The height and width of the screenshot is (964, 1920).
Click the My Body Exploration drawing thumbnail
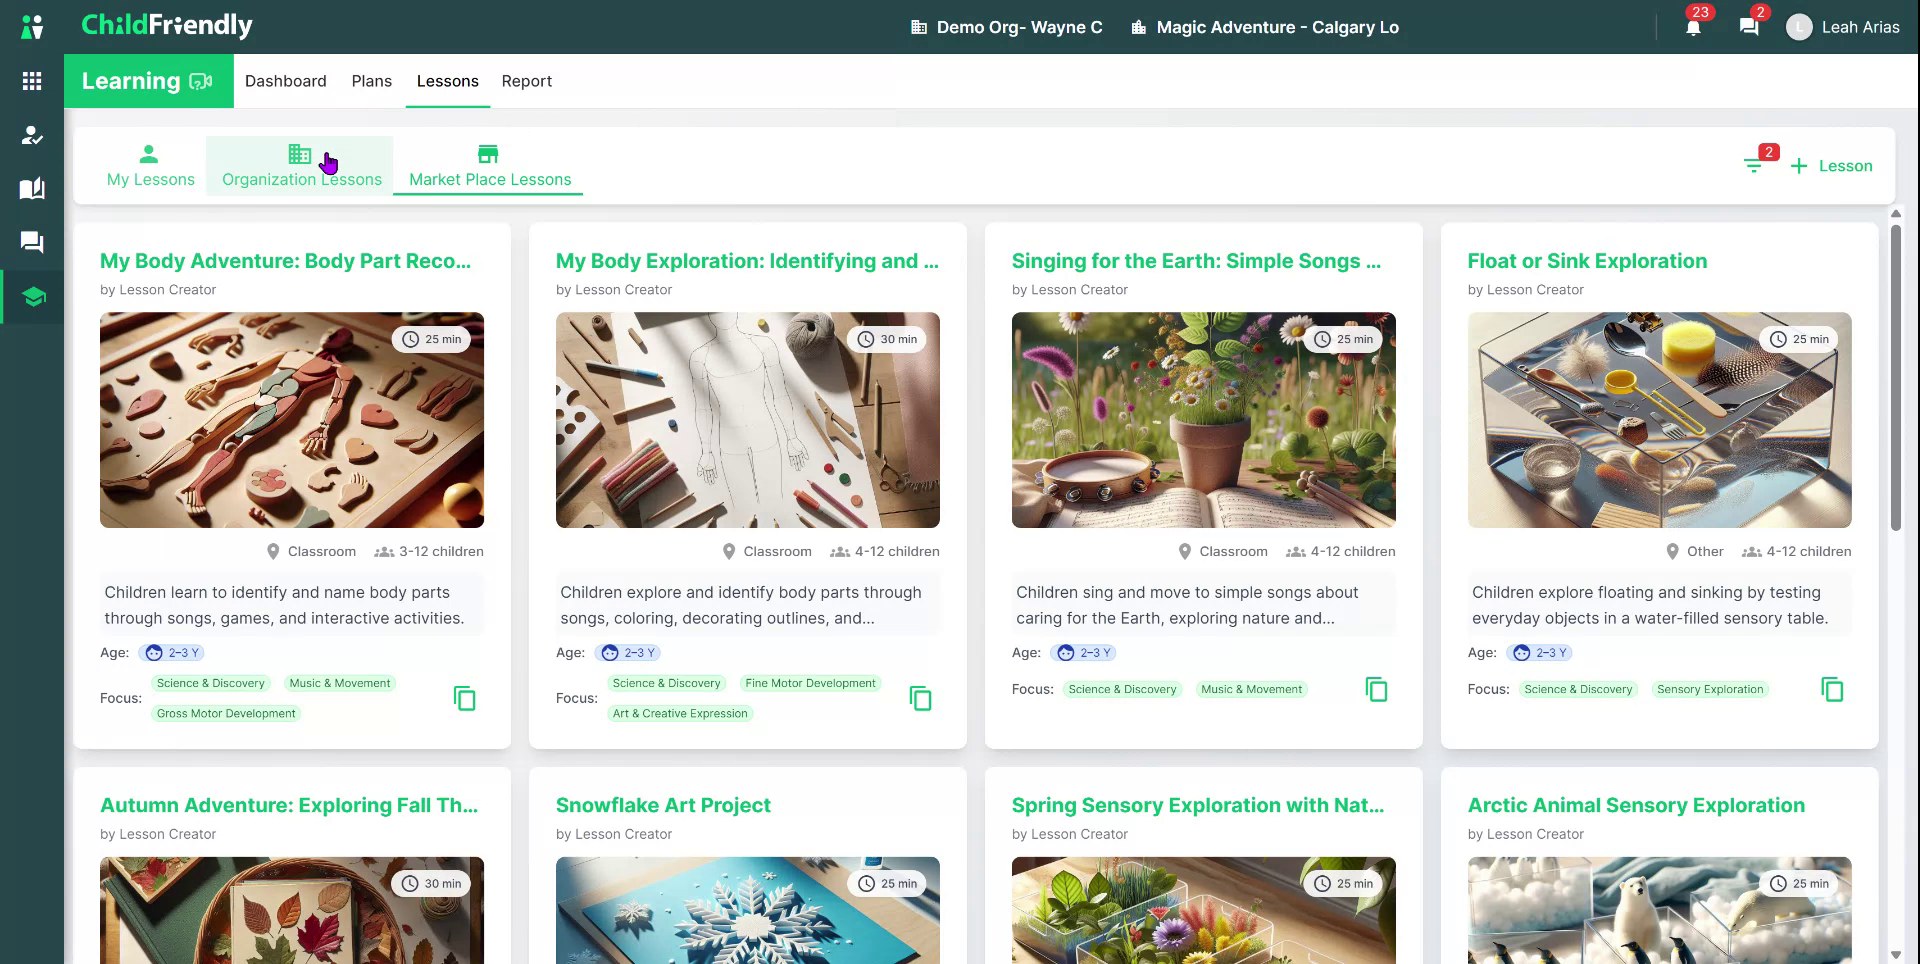tap(748, 420)
